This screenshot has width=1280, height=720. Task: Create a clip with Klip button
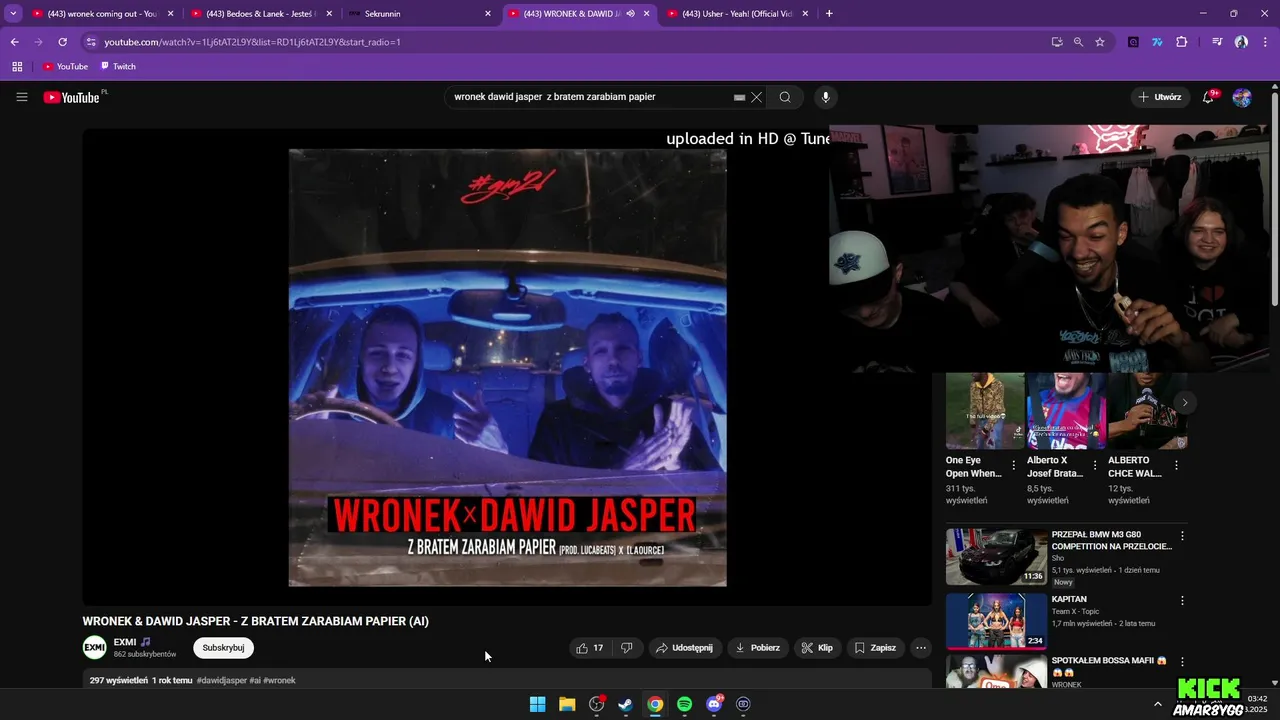click(817, 648)
